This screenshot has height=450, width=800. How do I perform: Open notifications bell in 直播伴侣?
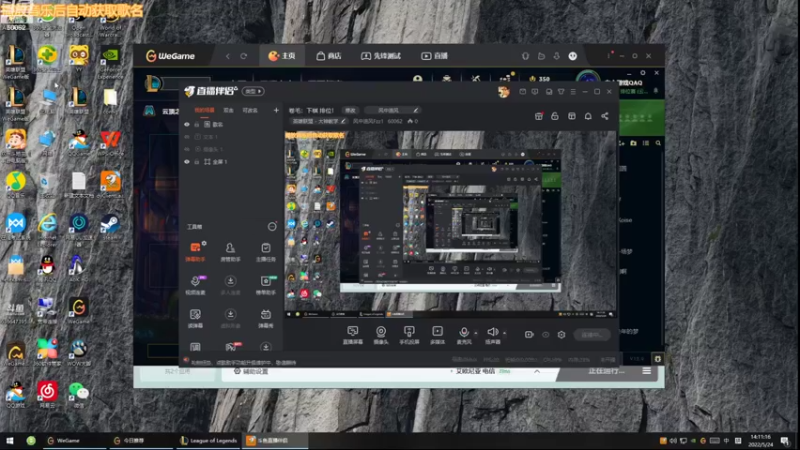tap(588, 116)
